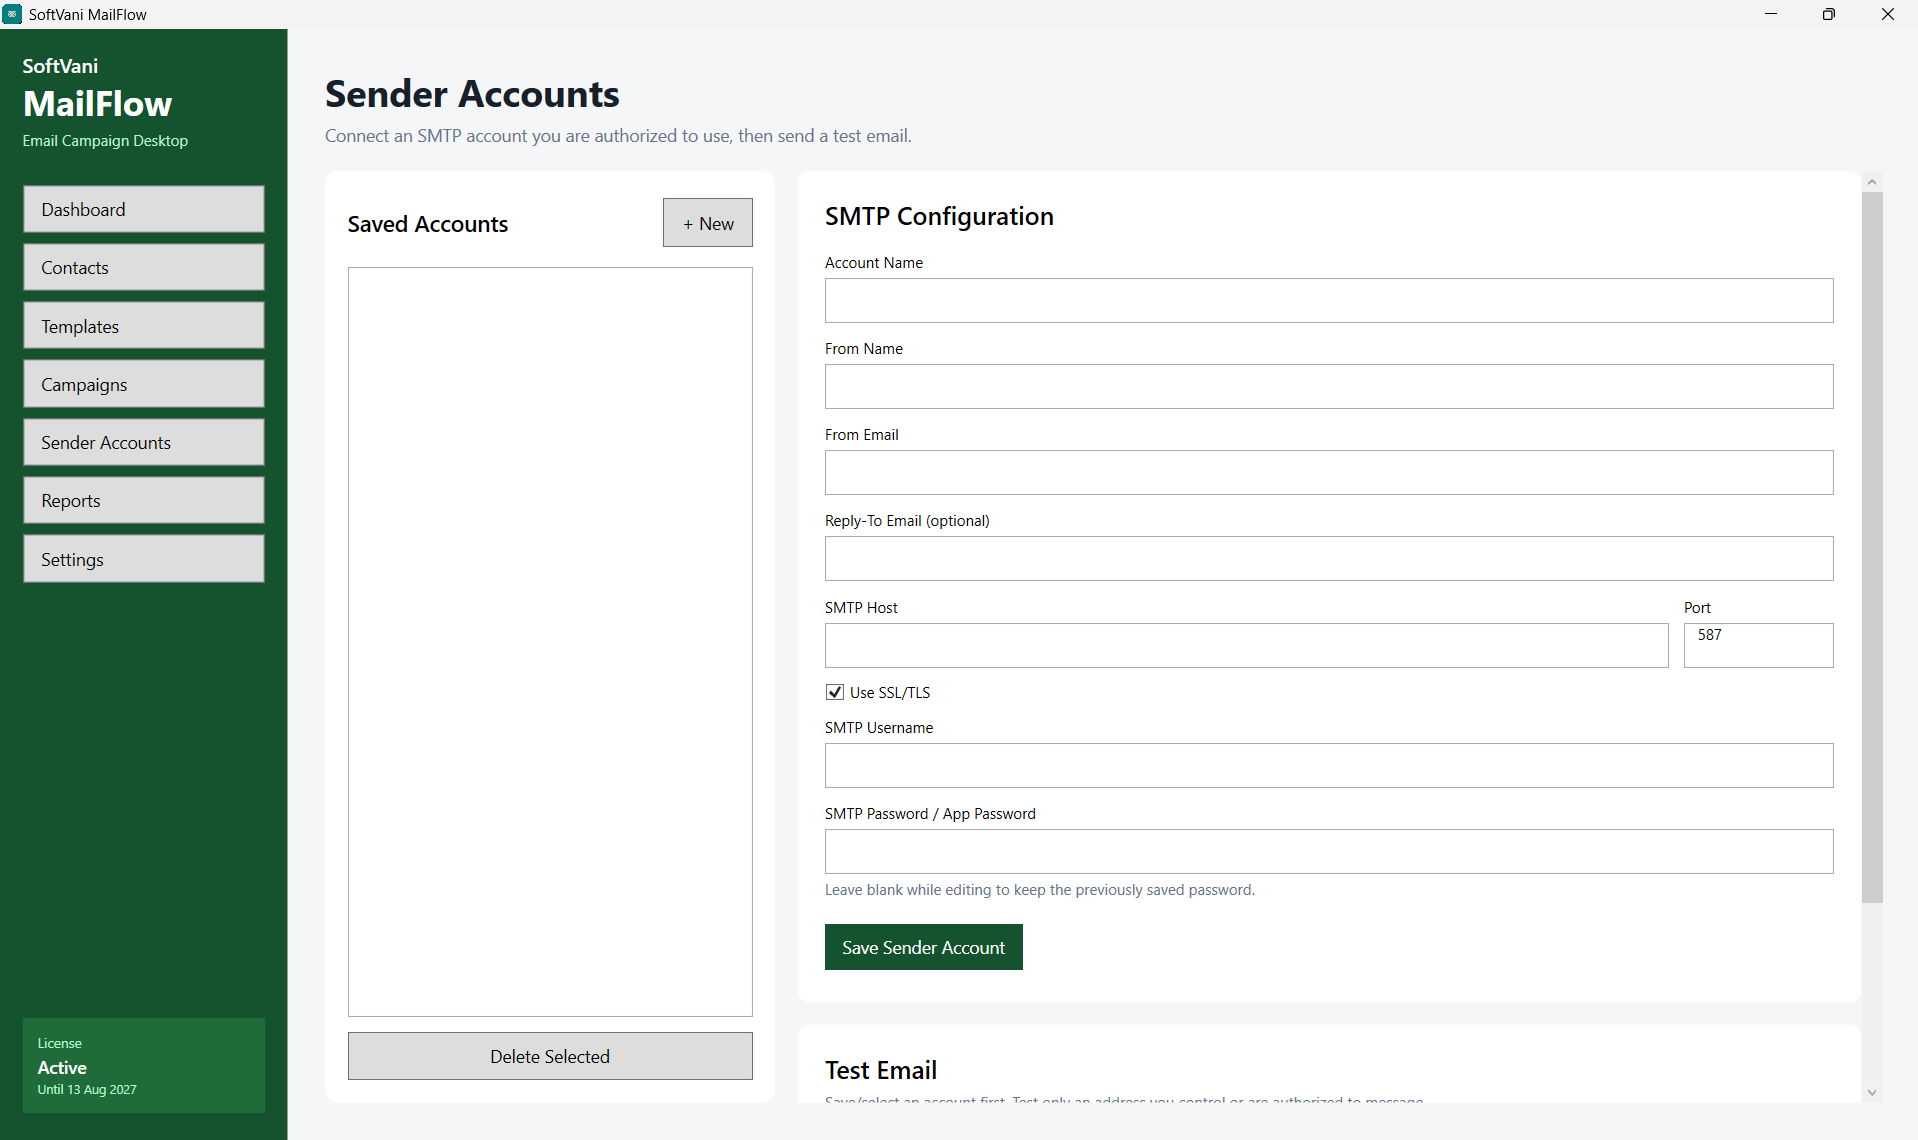
Task: Click into the From Email field
Action: point(1329,472)
